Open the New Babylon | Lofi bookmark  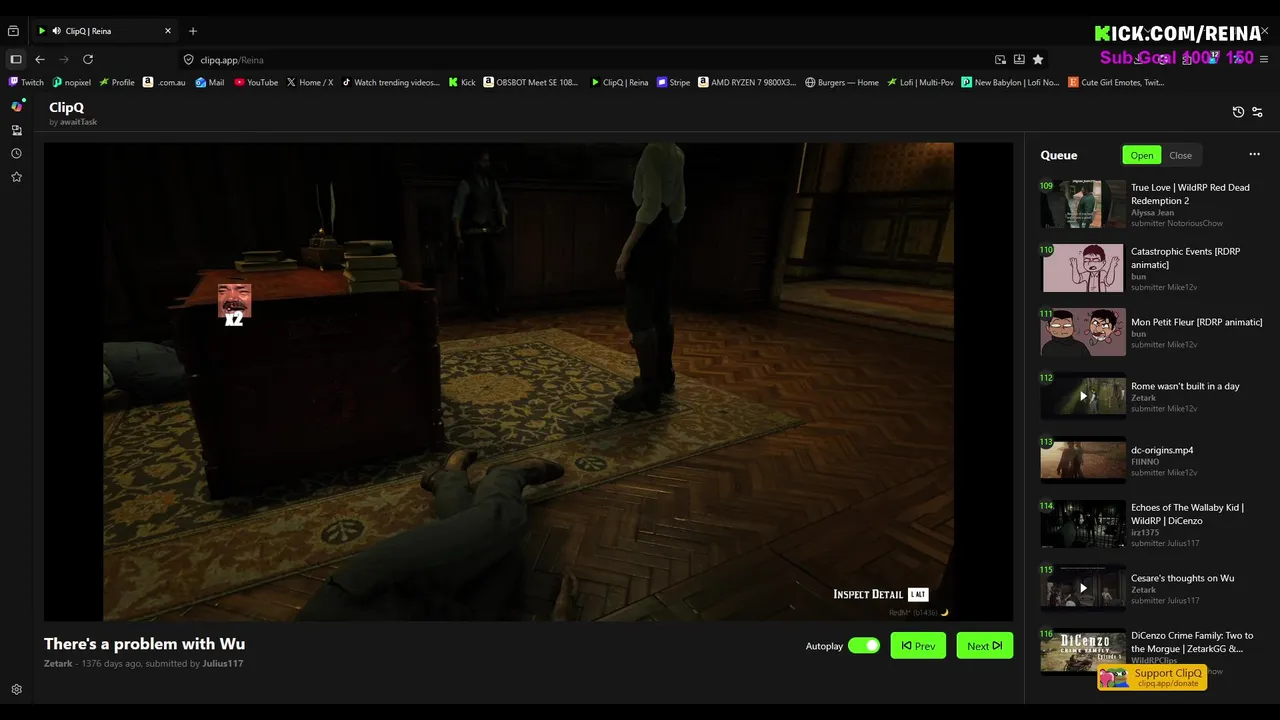pos(1011,82)
